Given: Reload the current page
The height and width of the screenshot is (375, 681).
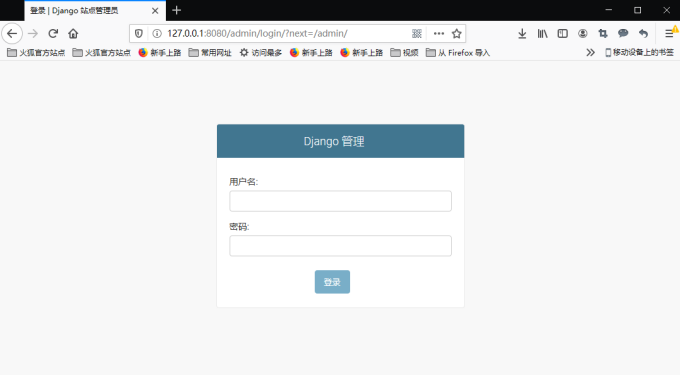Looking at the screenshot, I should point(53,33).
